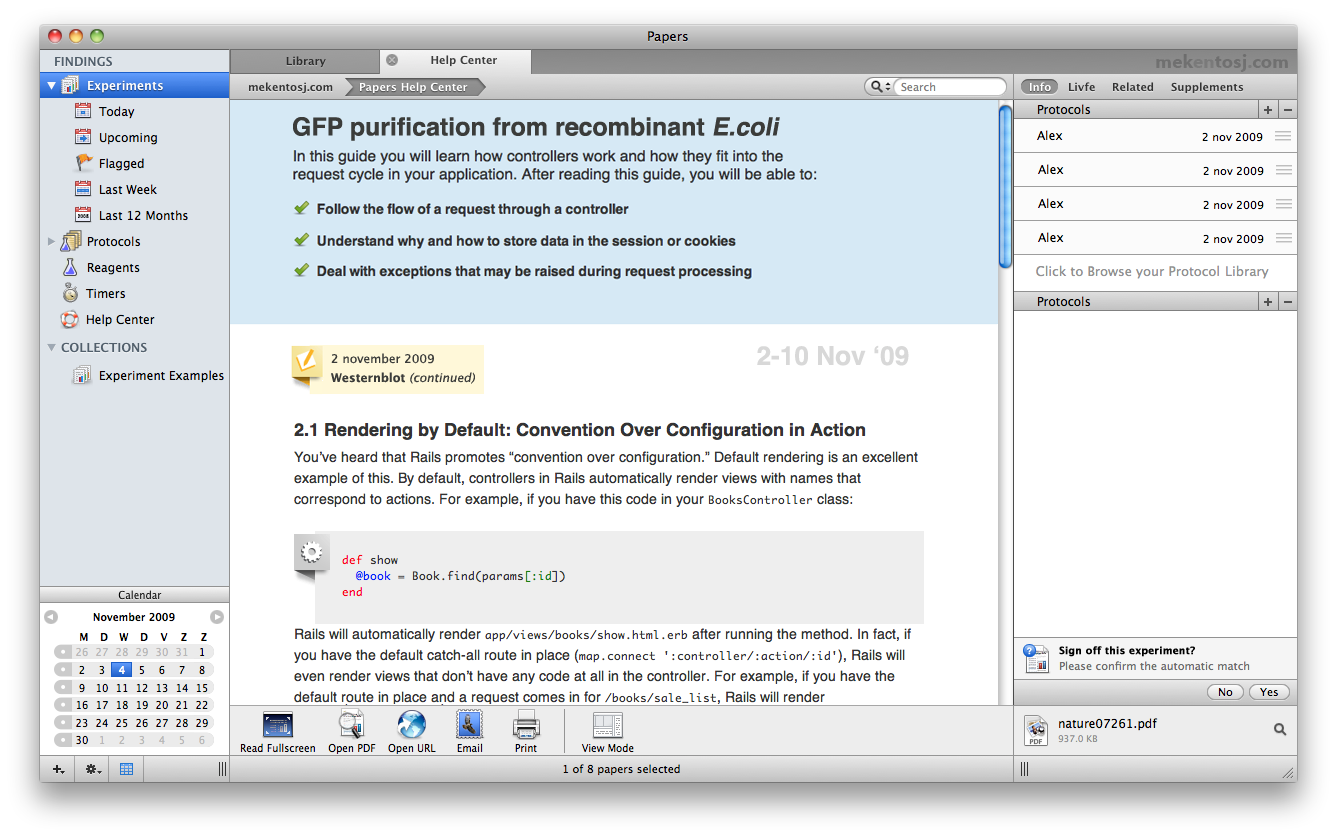
Task: Click the Print toolbar icon
Action: (526, 726)
